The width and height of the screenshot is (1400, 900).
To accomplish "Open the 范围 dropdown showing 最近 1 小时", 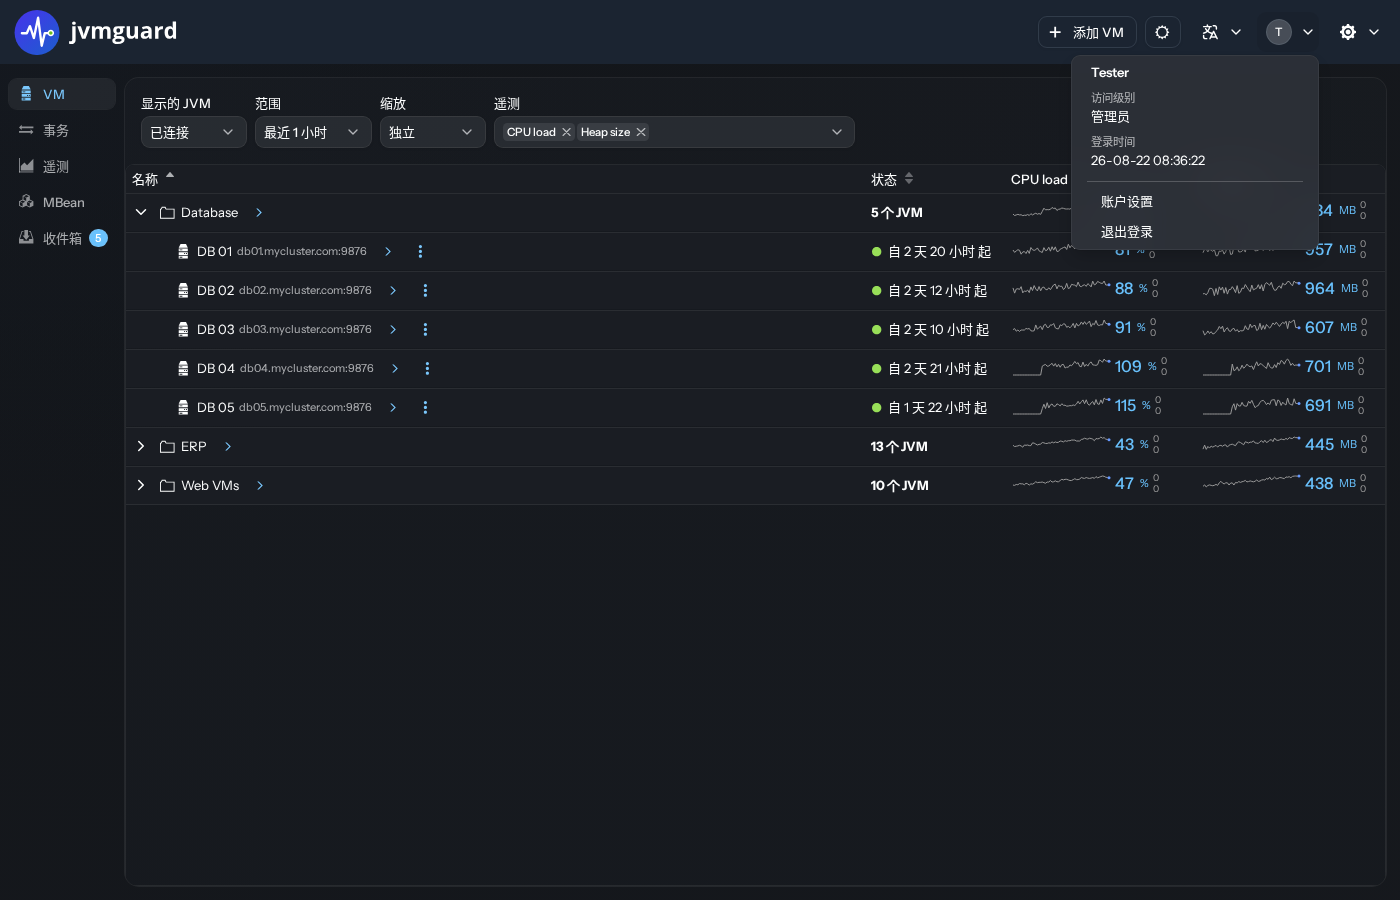I will (312, 132).
